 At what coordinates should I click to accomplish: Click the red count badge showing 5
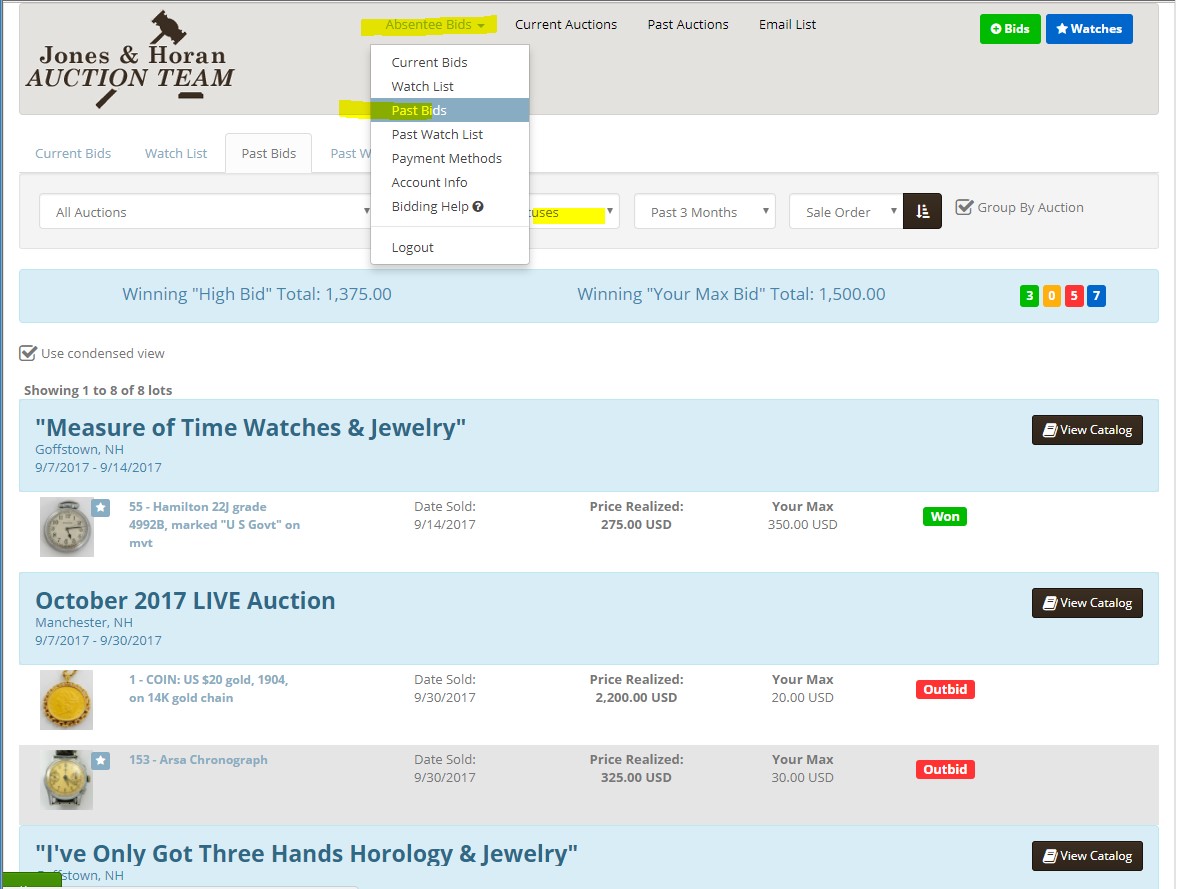click(1073, 296)
